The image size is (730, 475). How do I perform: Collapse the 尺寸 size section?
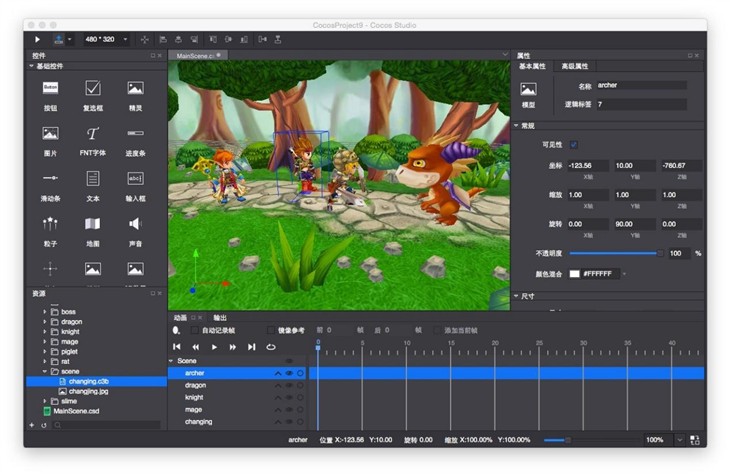point(516,296)
